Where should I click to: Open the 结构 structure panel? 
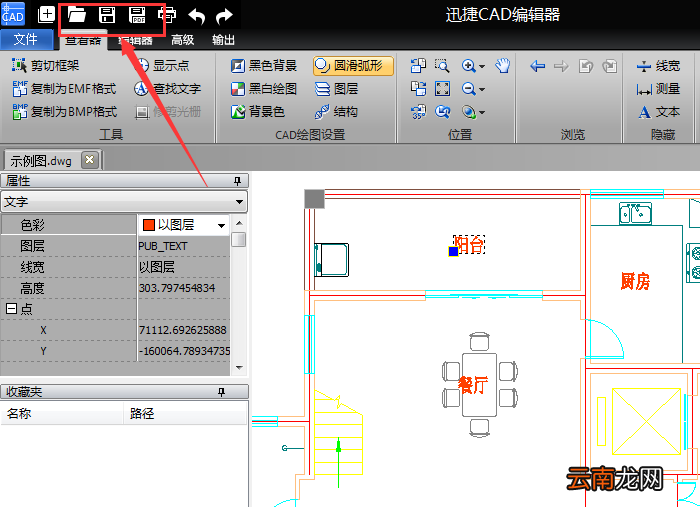336,112
